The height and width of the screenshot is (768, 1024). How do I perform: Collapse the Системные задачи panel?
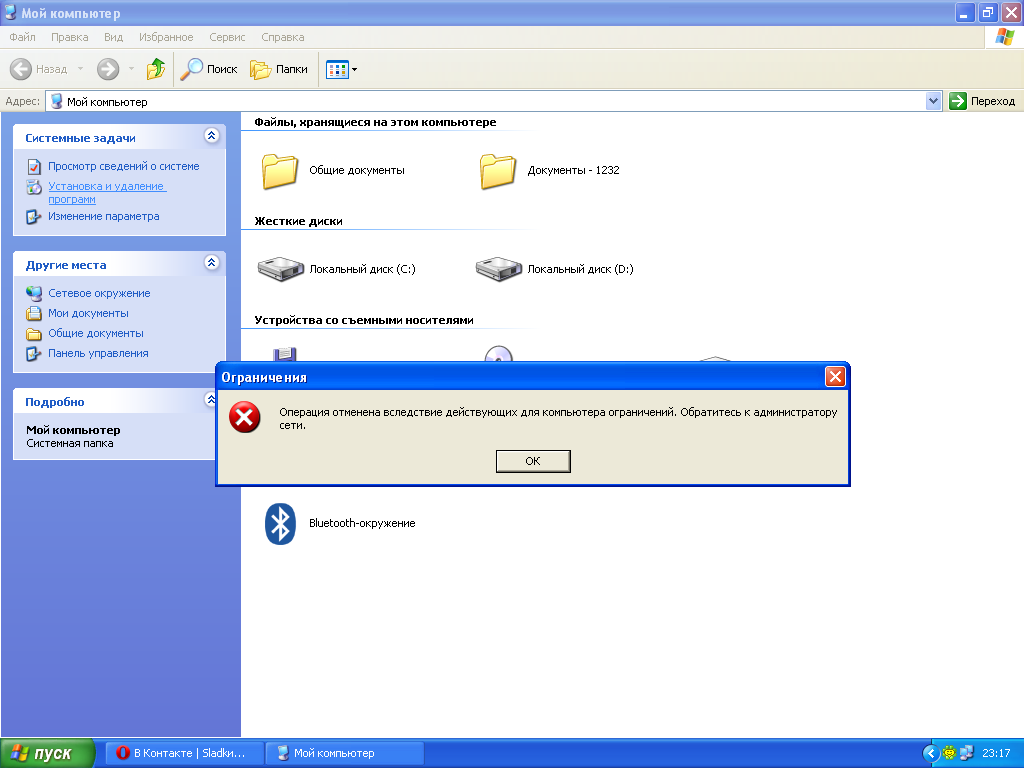[x=211, y=136]
